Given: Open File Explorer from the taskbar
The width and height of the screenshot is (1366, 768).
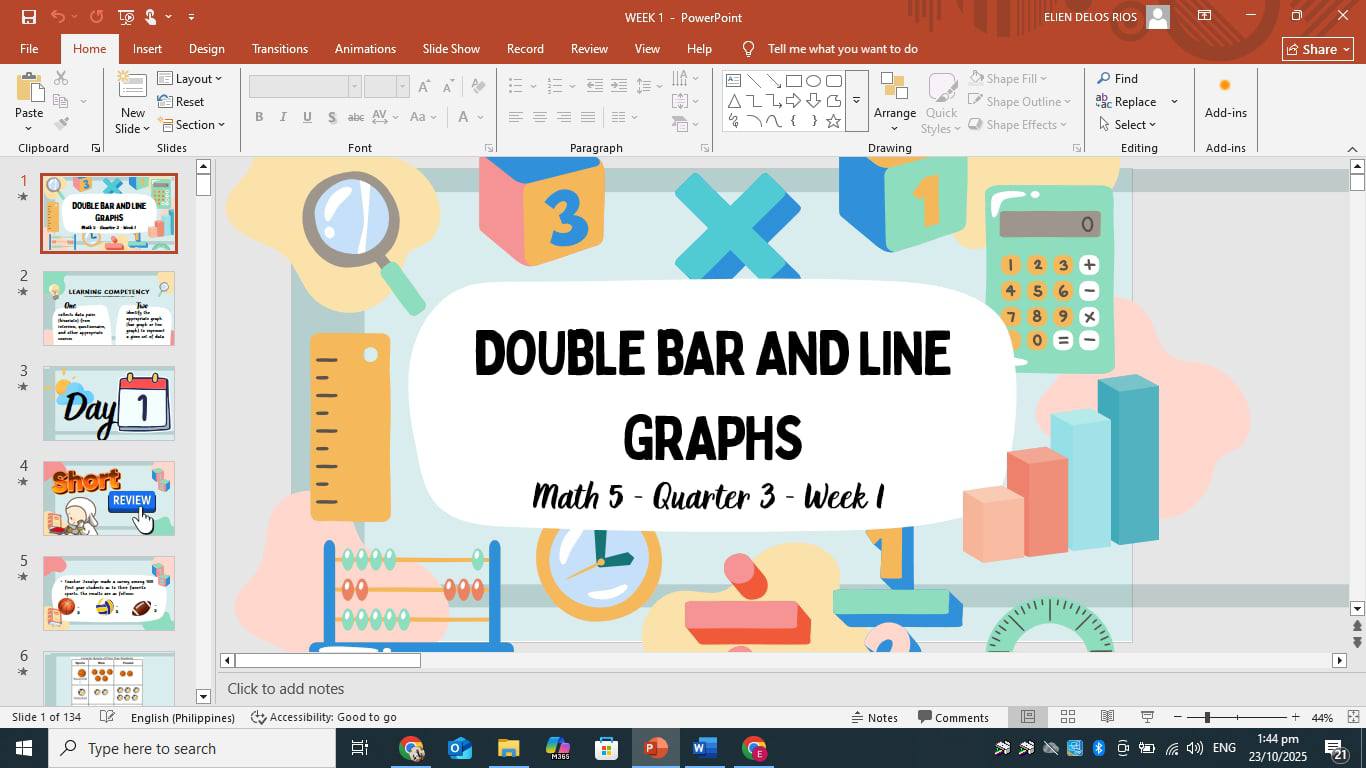Looking at the screenshot, I should 508,748.
